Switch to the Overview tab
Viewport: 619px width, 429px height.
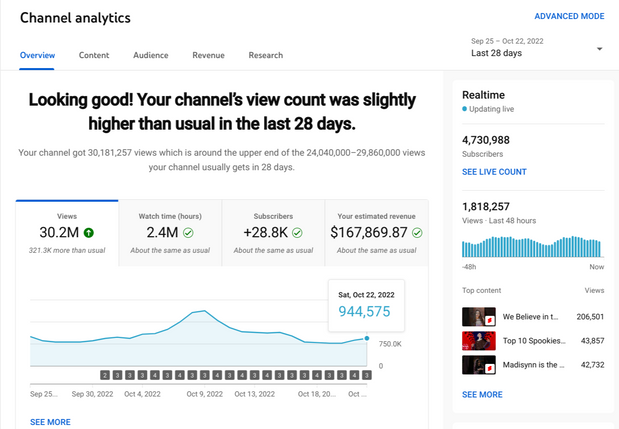click(37, 55)
